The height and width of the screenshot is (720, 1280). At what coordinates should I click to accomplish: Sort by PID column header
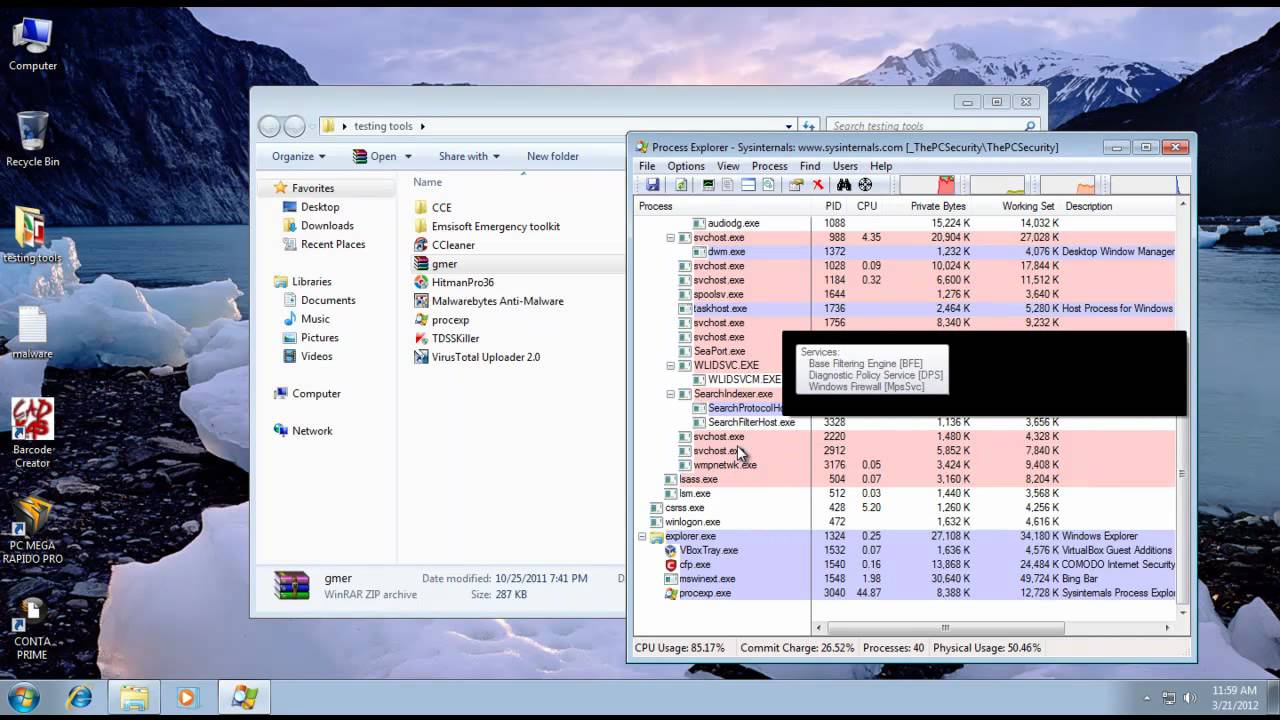[833, 206]
